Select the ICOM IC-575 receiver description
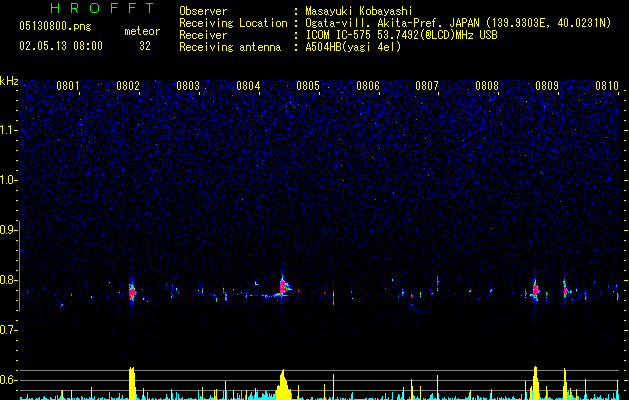 (401, 35)
